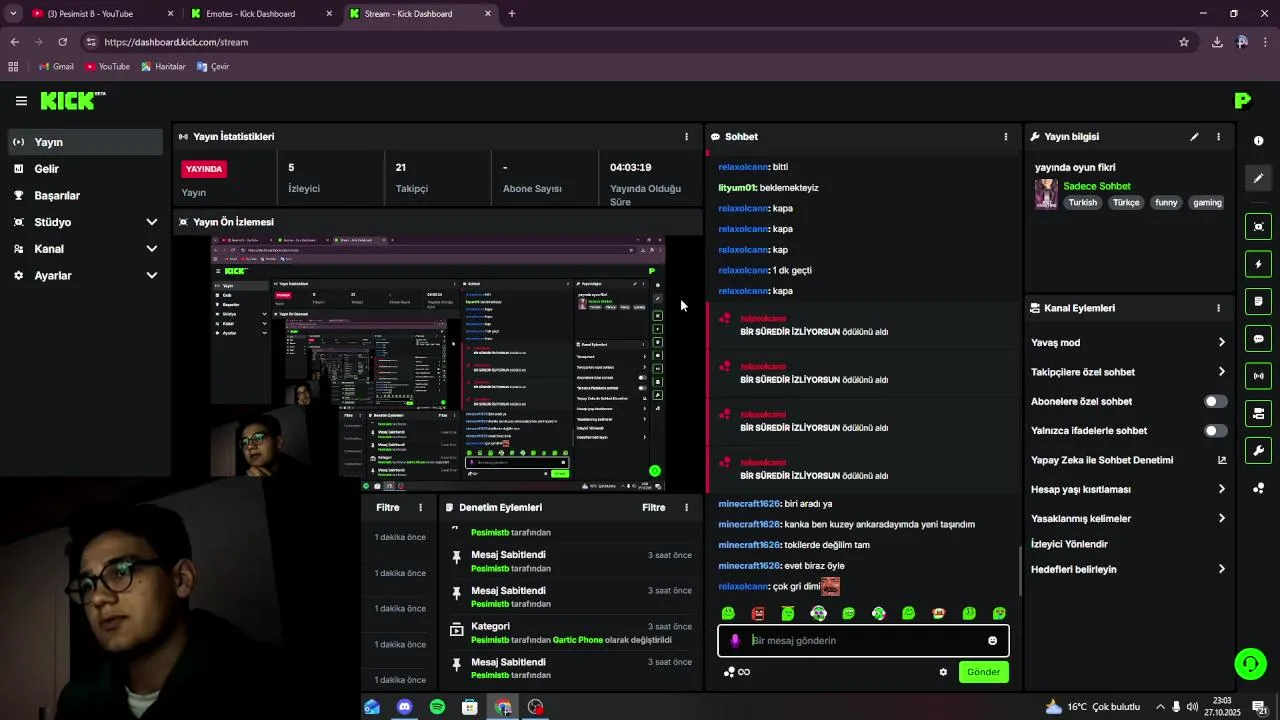The image size is (1280, 720).
Task: Click the message input field
Action: coord(863,641)
